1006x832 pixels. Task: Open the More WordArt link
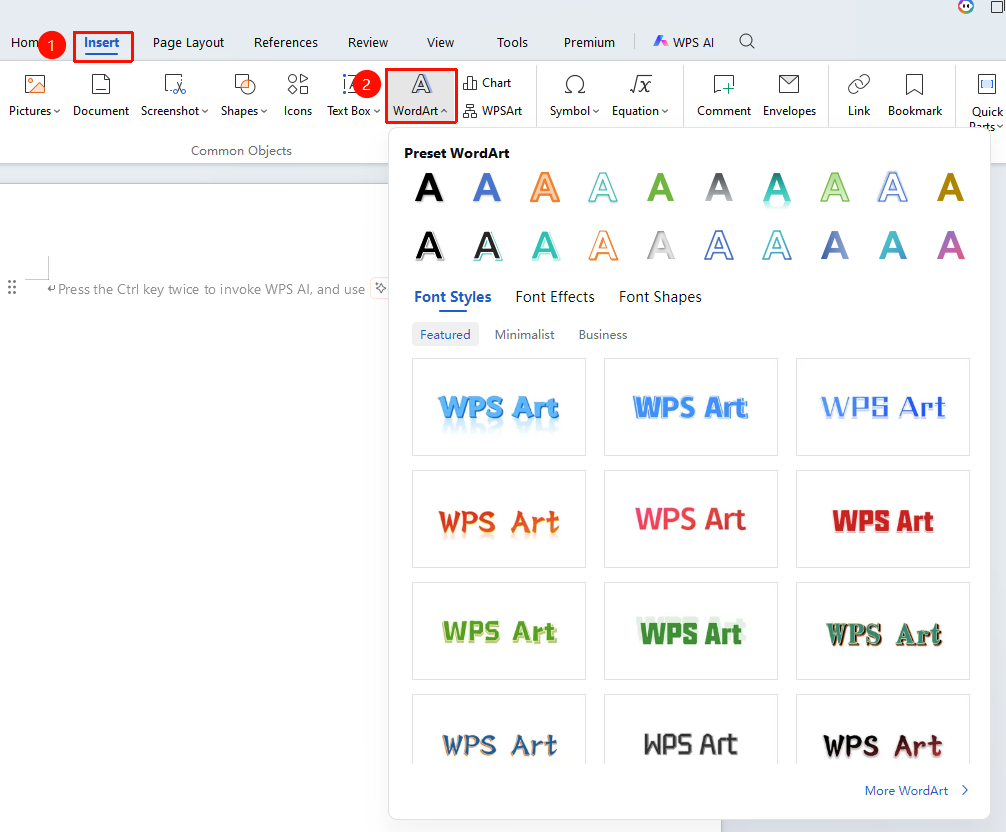(x=916, y=790)
